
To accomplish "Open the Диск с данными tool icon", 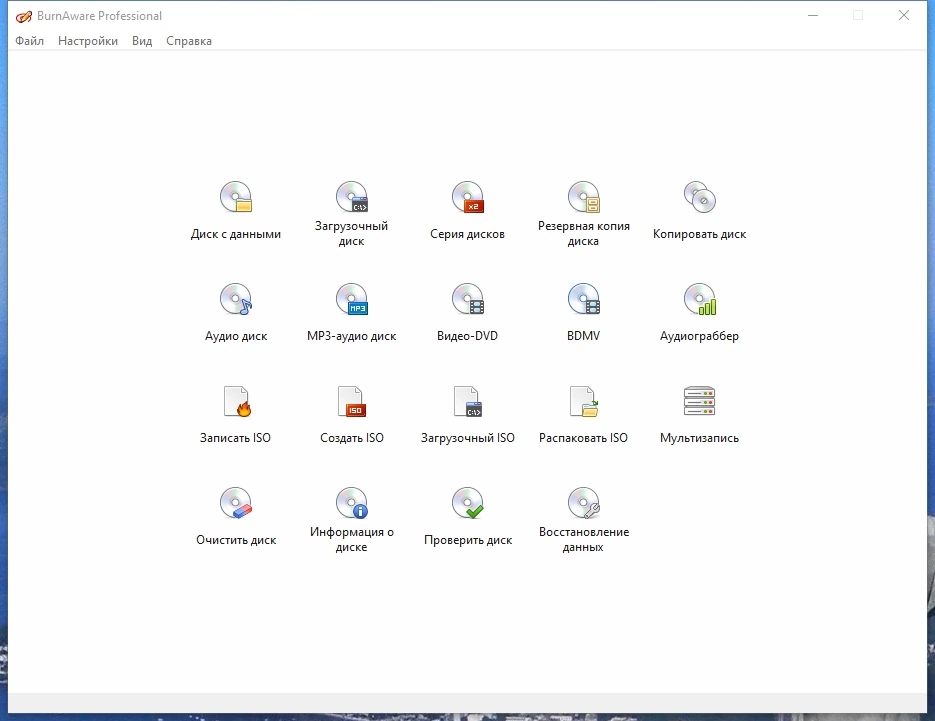I will tap(236, 197).
